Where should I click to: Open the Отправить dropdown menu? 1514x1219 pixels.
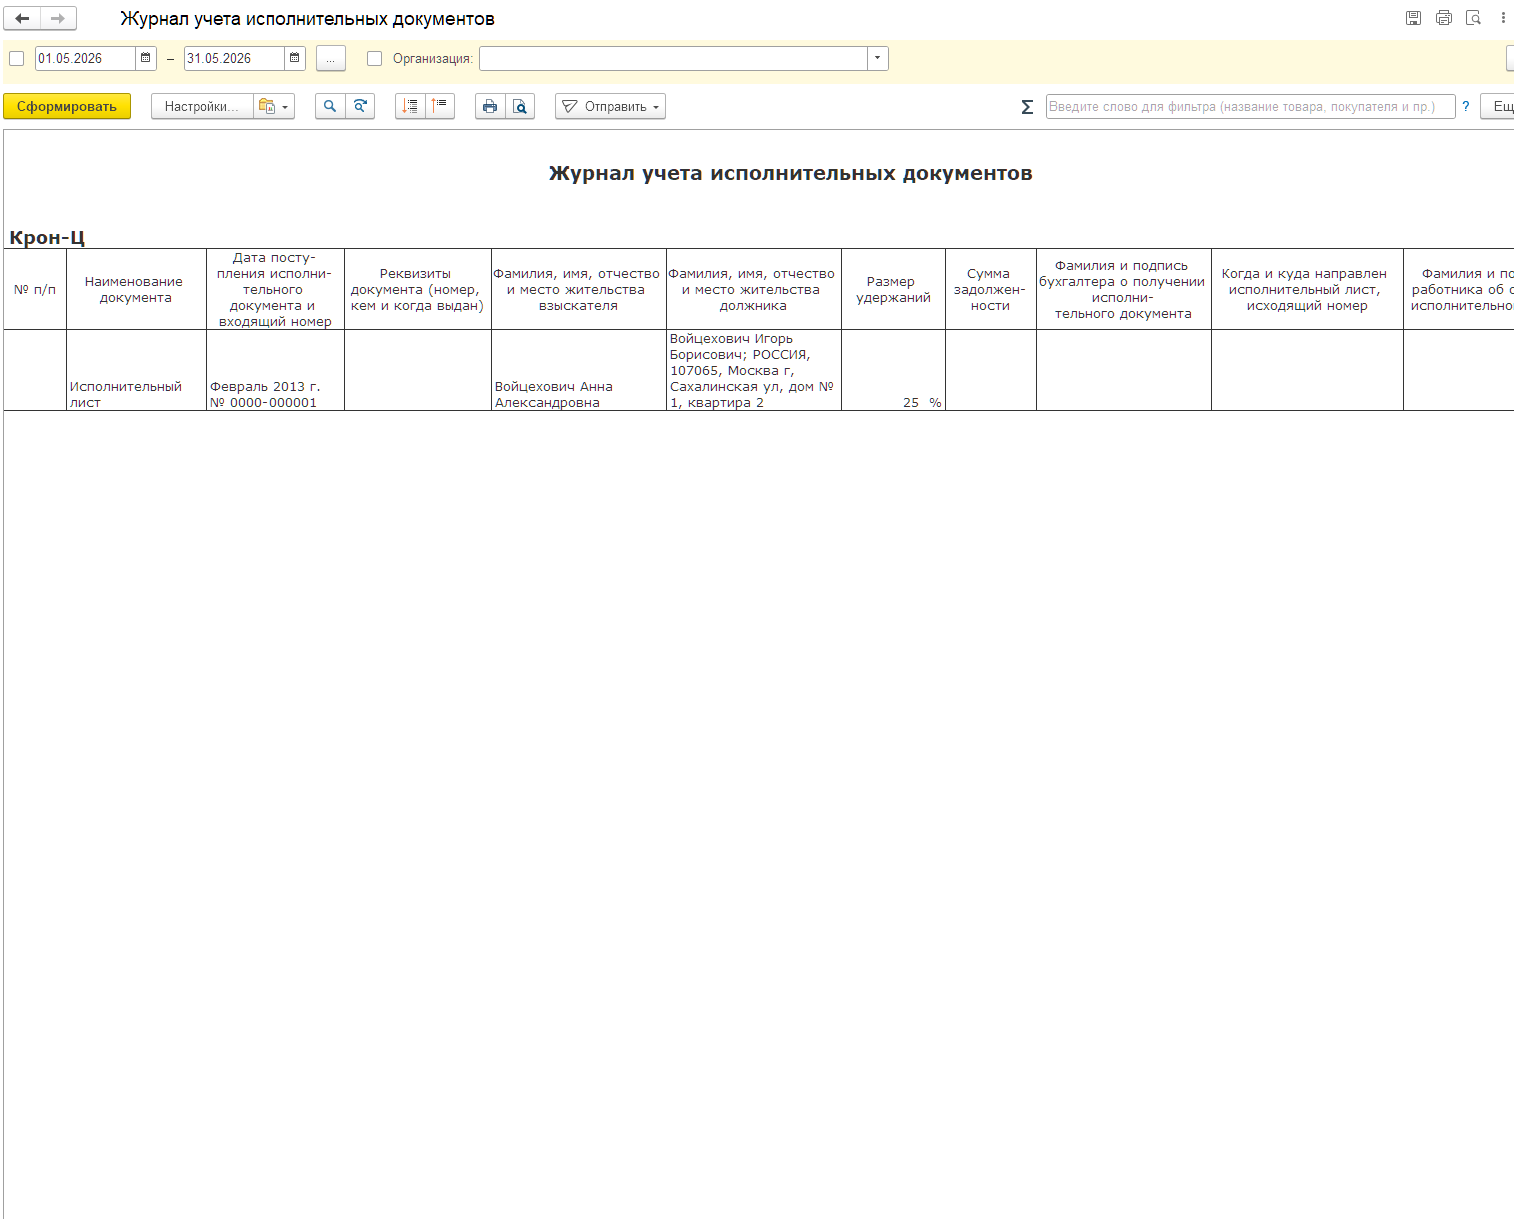pos(610,106)
